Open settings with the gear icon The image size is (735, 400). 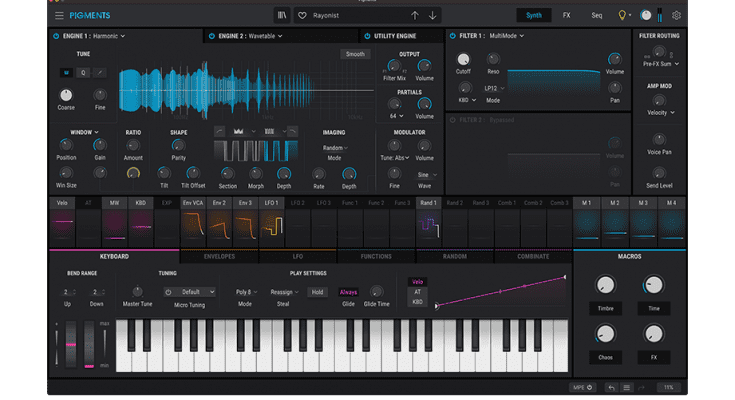pos(677,16)
